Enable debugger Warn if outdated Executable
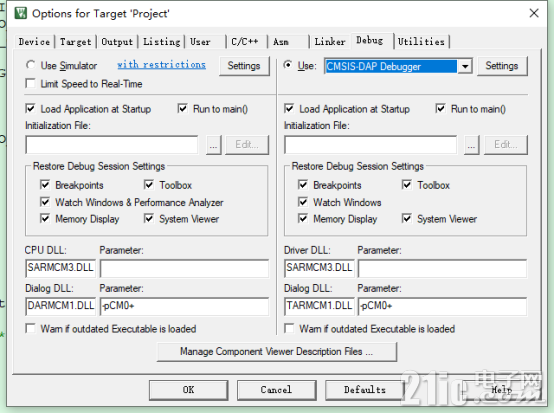 pyautogui.click(x=289, y=329)
